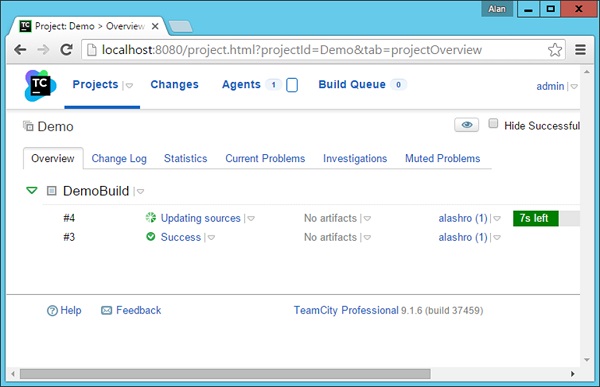Click the vertical scrollbar up arrow

coord(587,72)
